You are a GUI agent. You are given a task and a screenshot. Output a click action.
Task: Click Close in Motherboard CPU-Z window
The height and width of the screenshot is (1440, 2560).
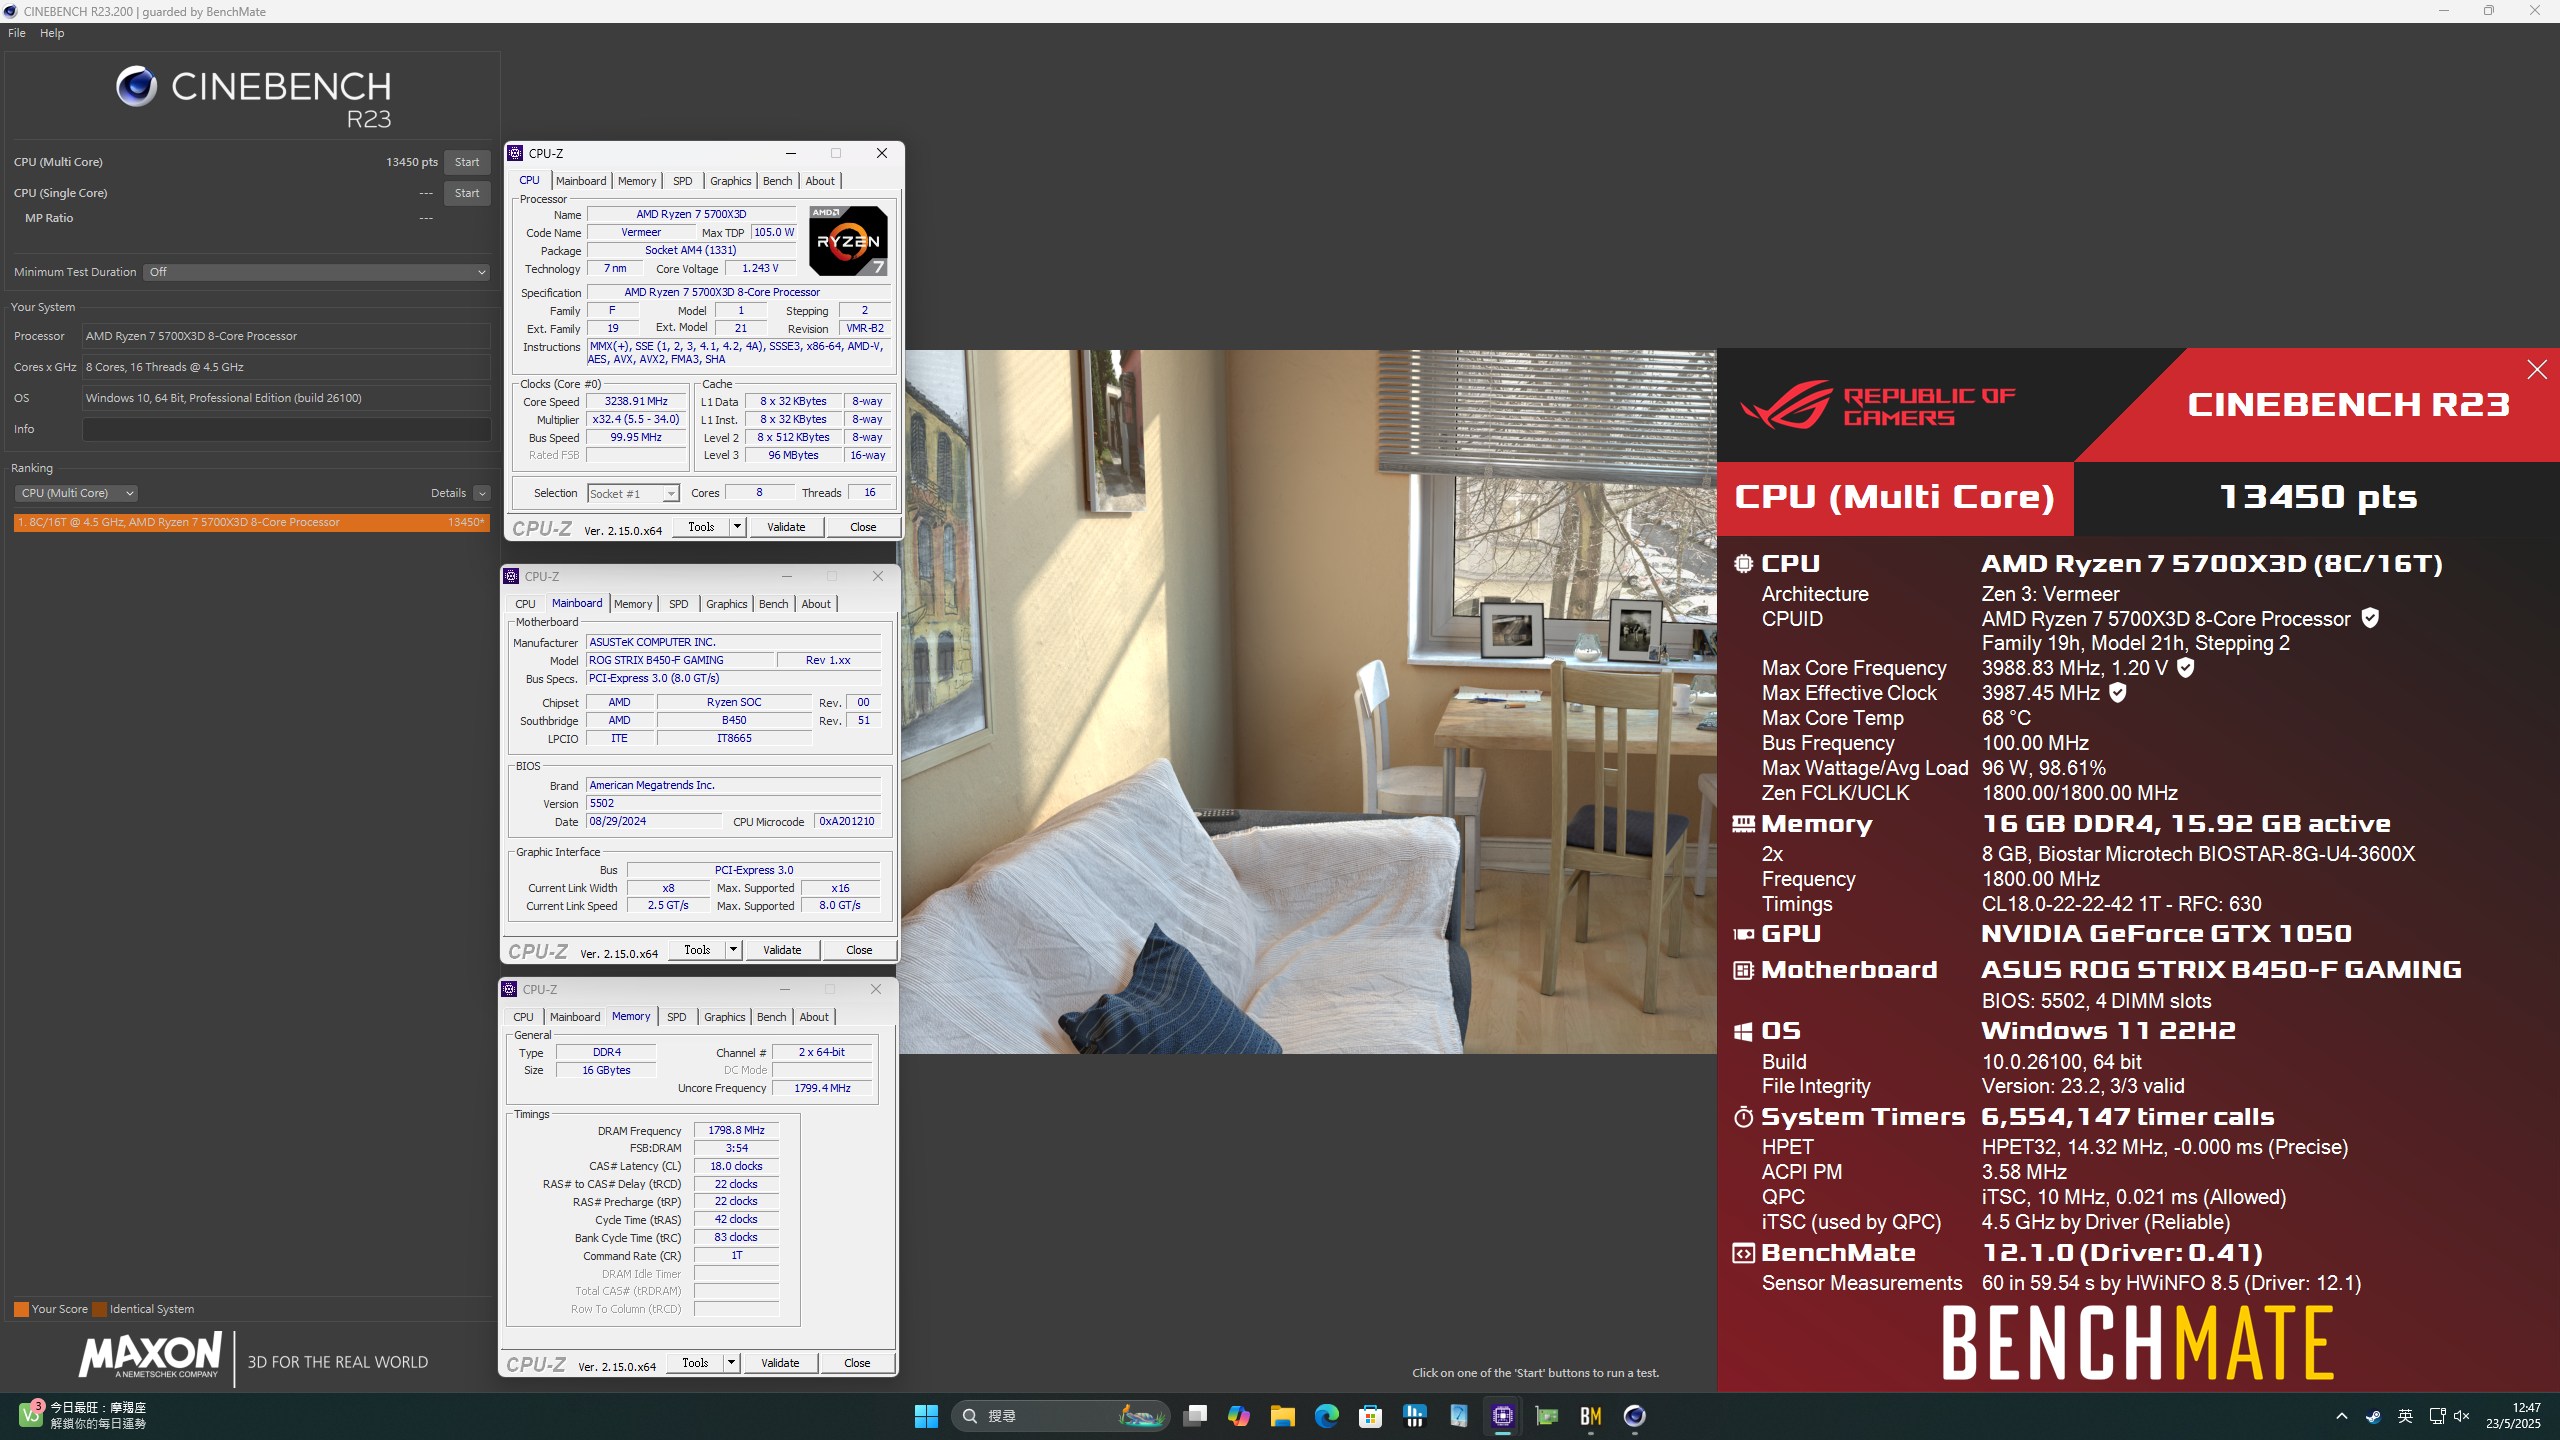click(x=859, y=950)
